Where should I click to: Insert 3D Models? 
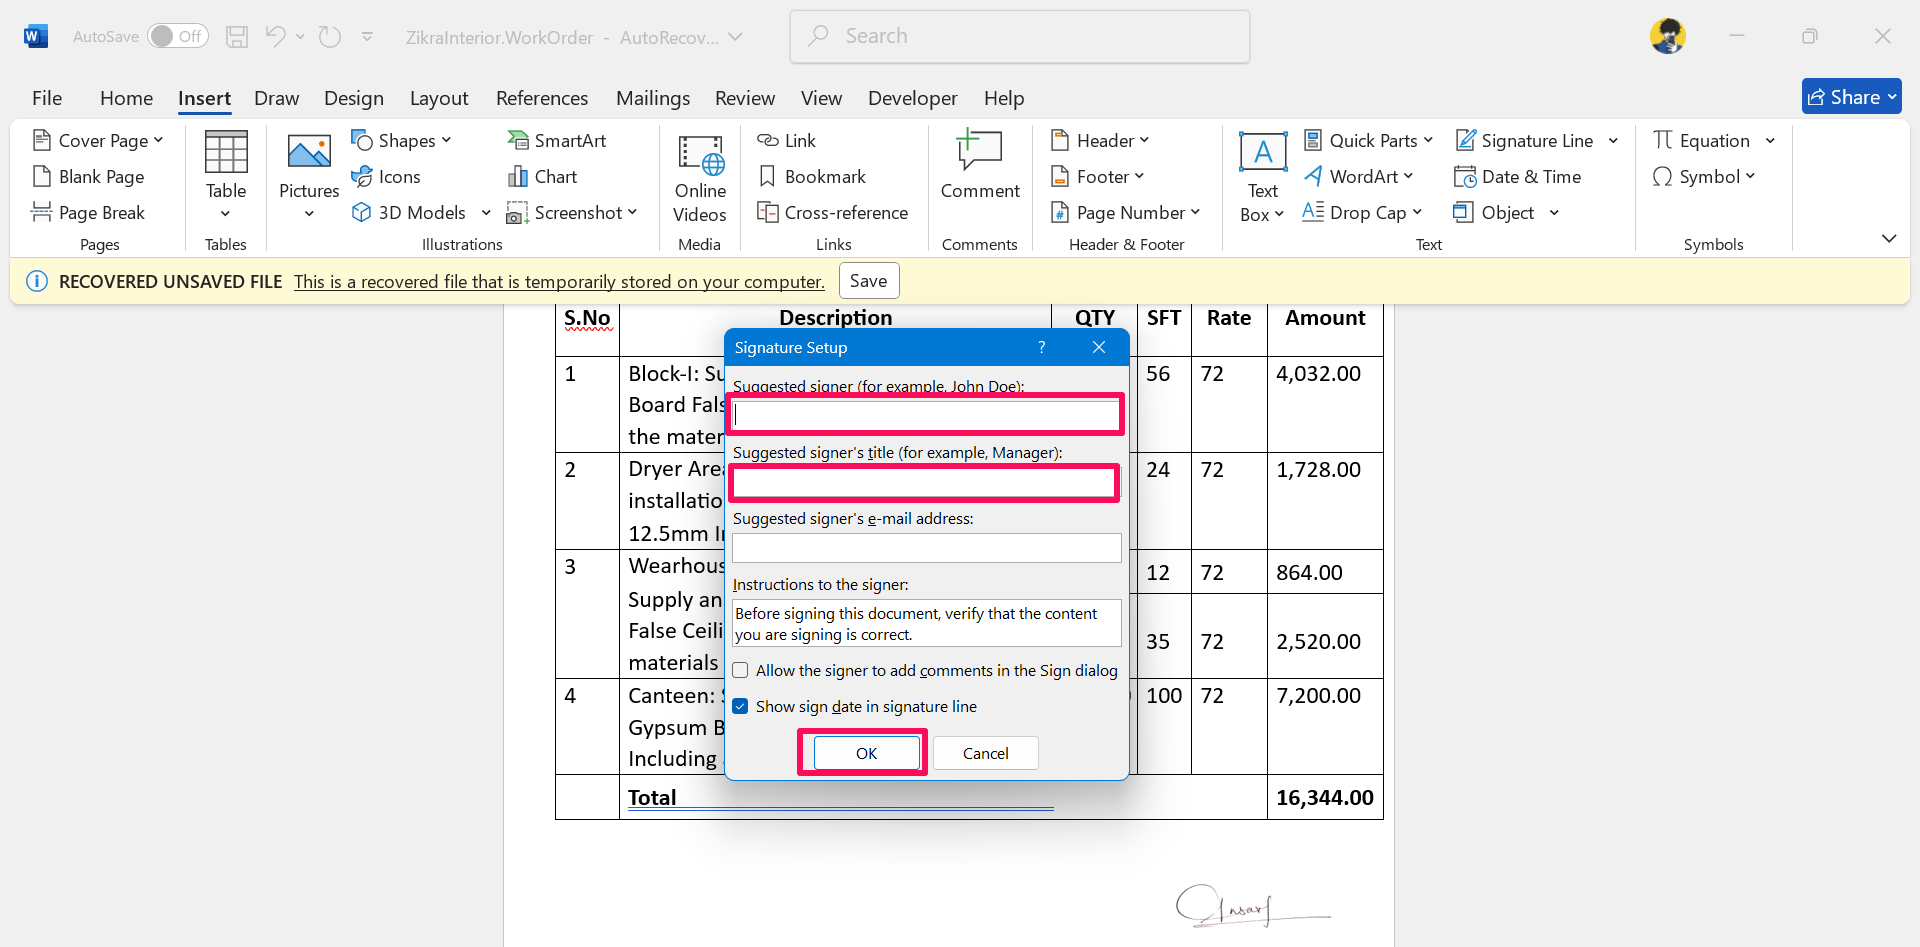[409, 213]
